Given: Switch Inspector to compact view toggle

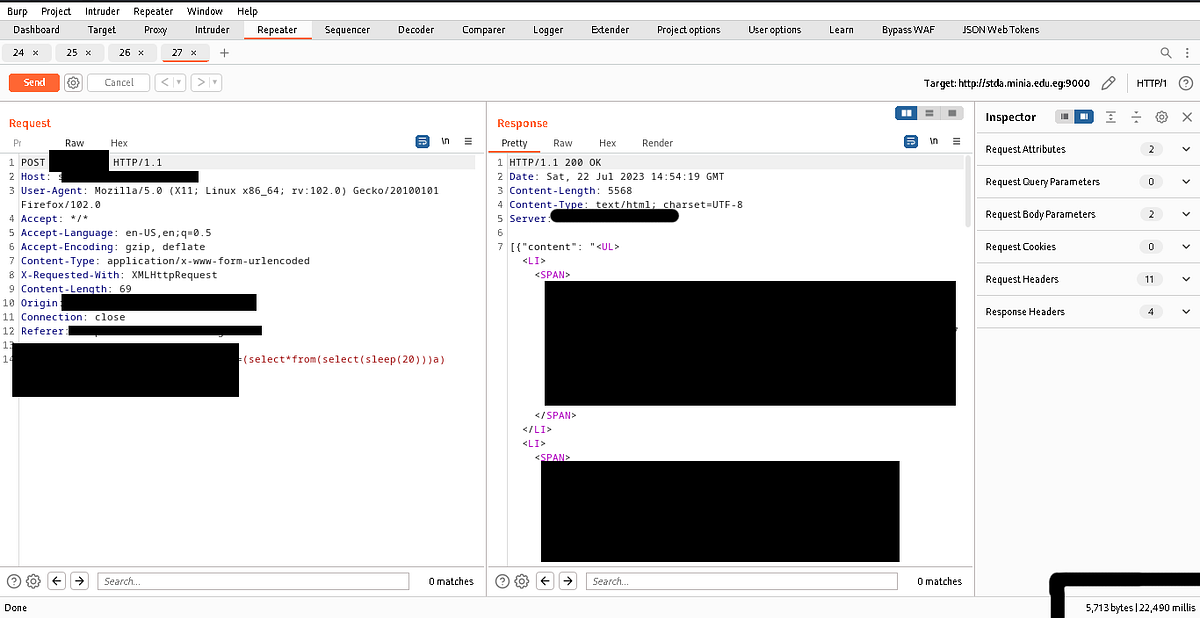Looking at the screenshot, I should (x=1064, y=117).
